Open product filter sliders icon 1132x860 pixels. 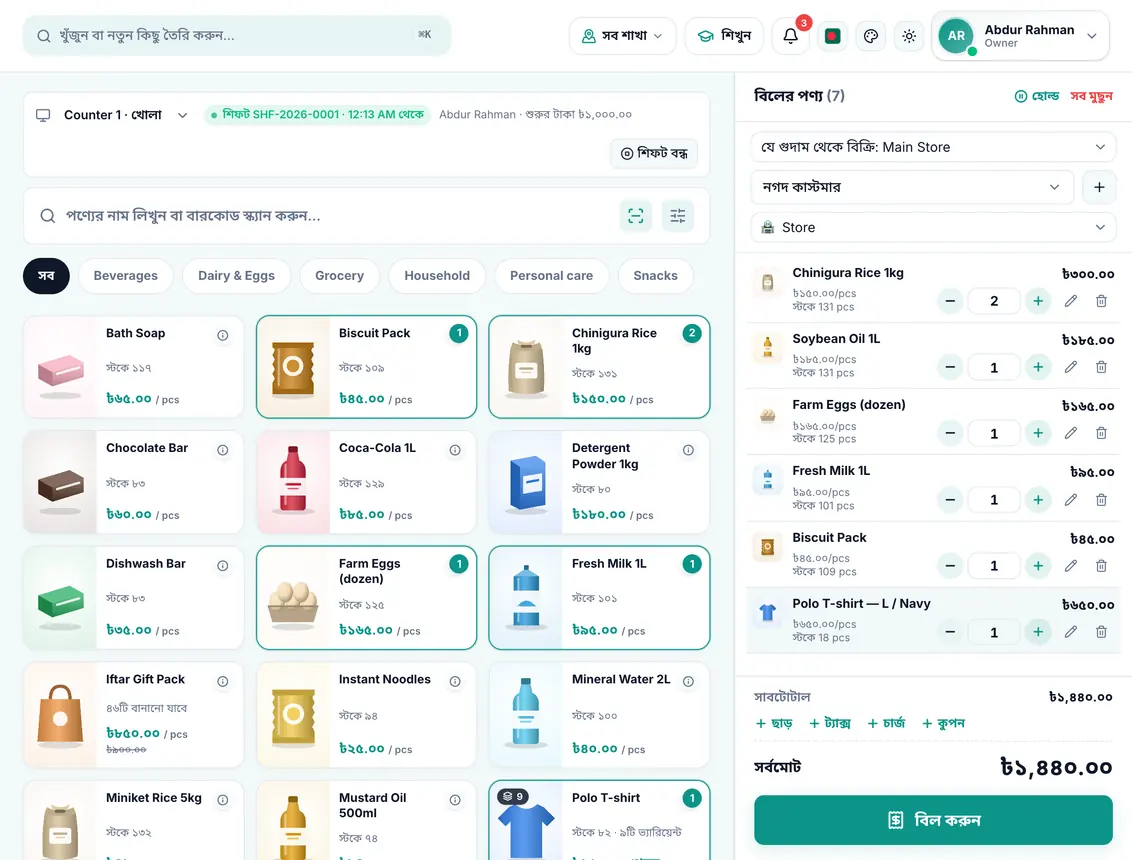[677, 216]
